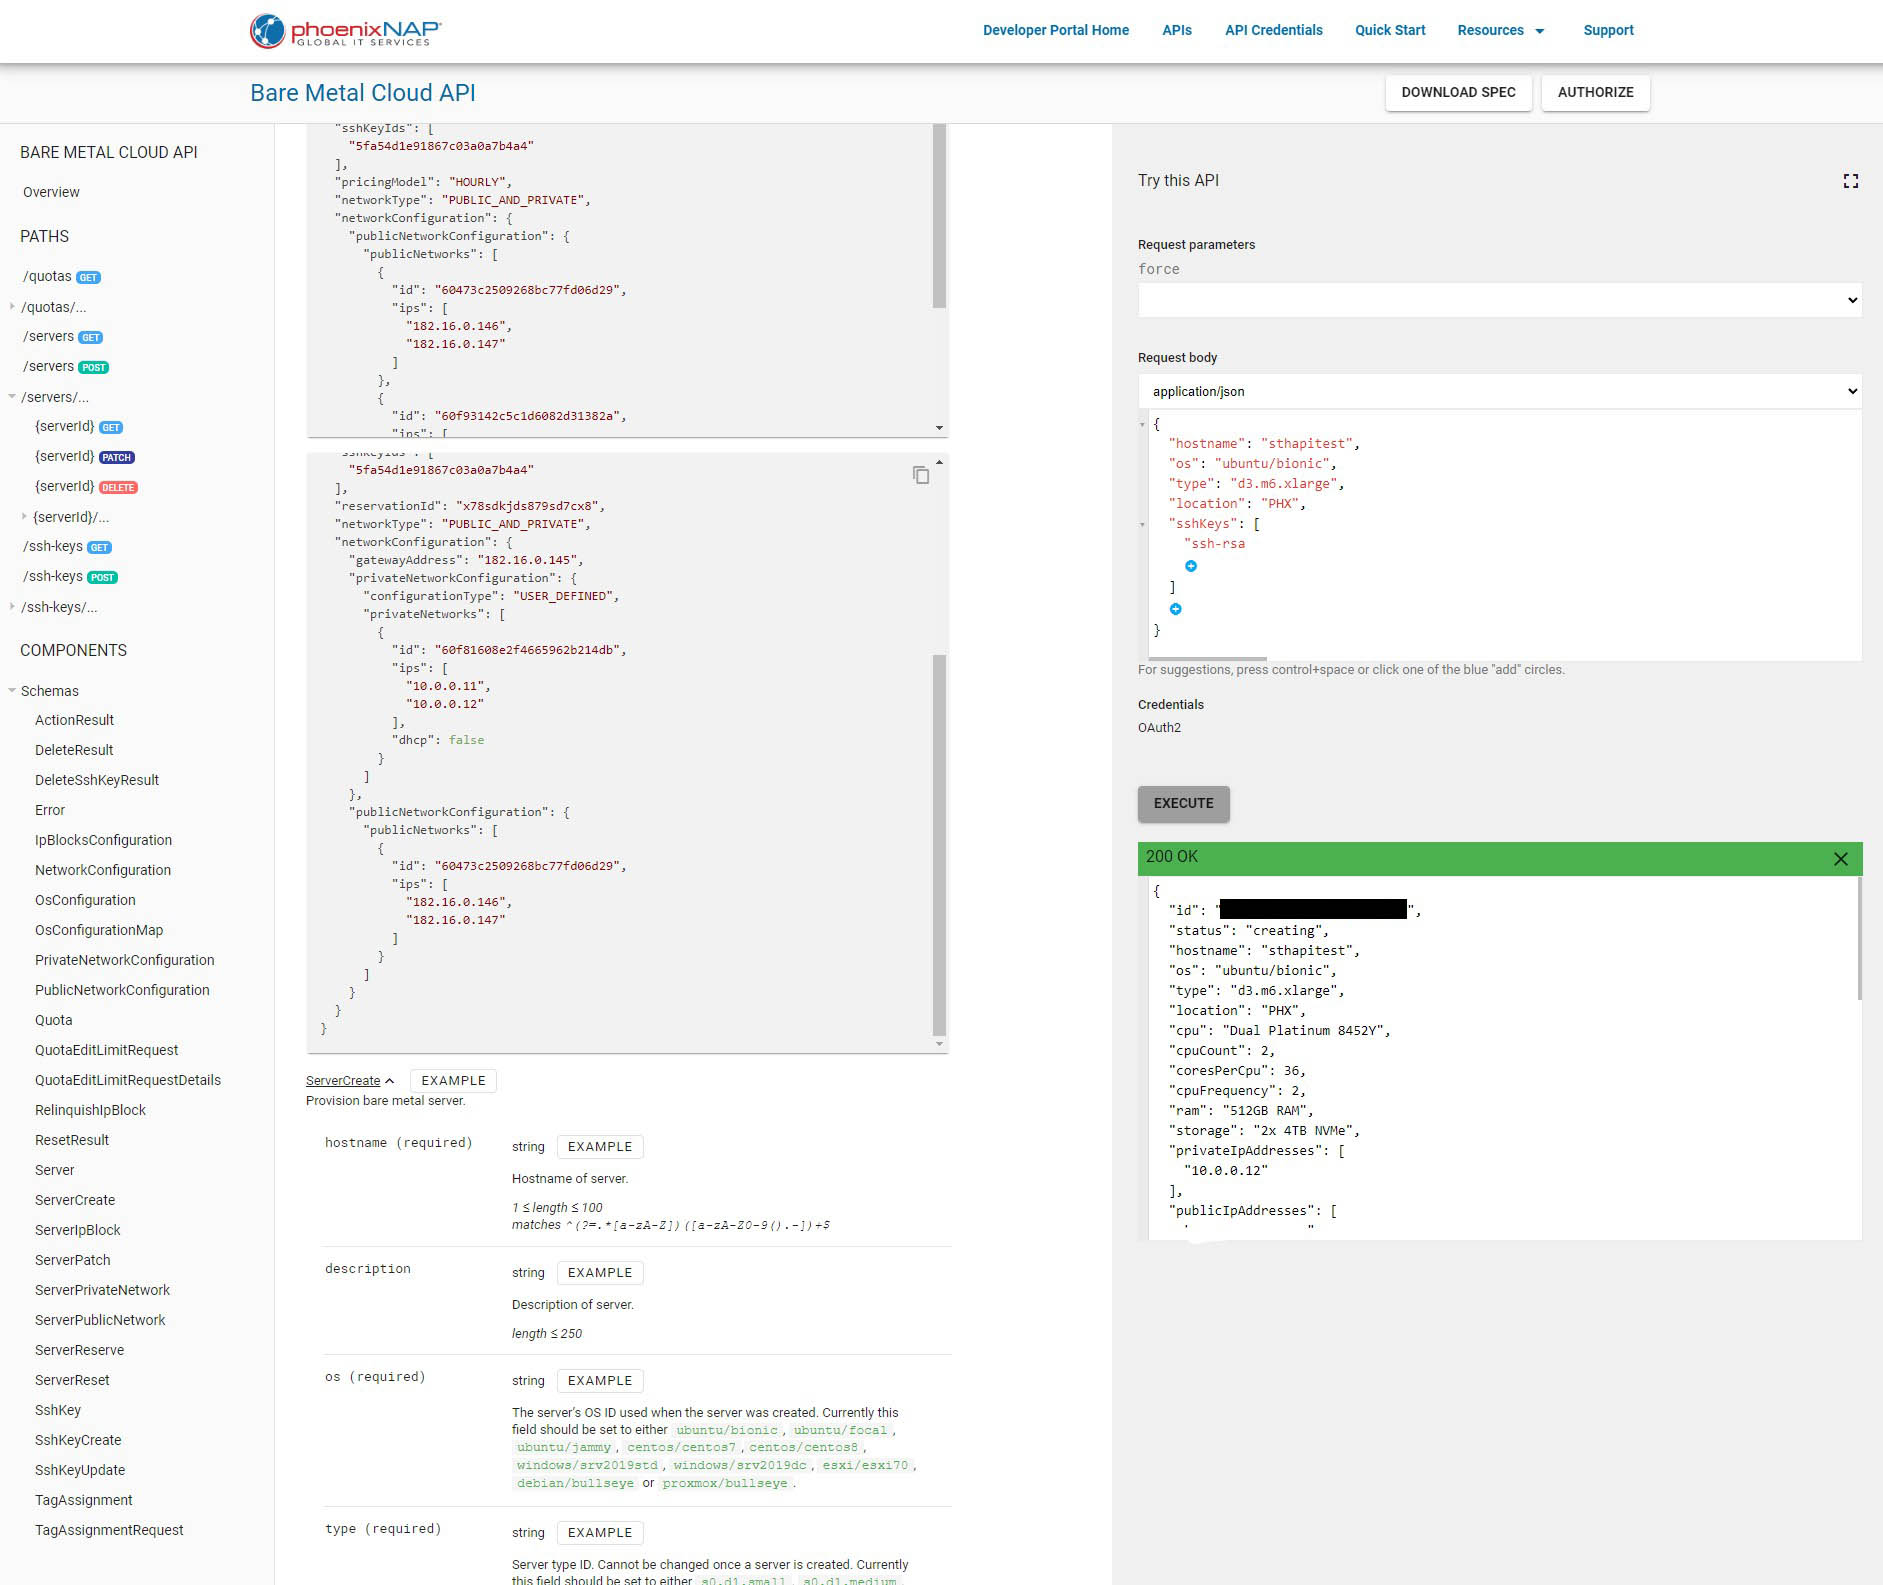Open Error schema
The width and height of the screenshot is (1883, 1585).
click(50, 810)
